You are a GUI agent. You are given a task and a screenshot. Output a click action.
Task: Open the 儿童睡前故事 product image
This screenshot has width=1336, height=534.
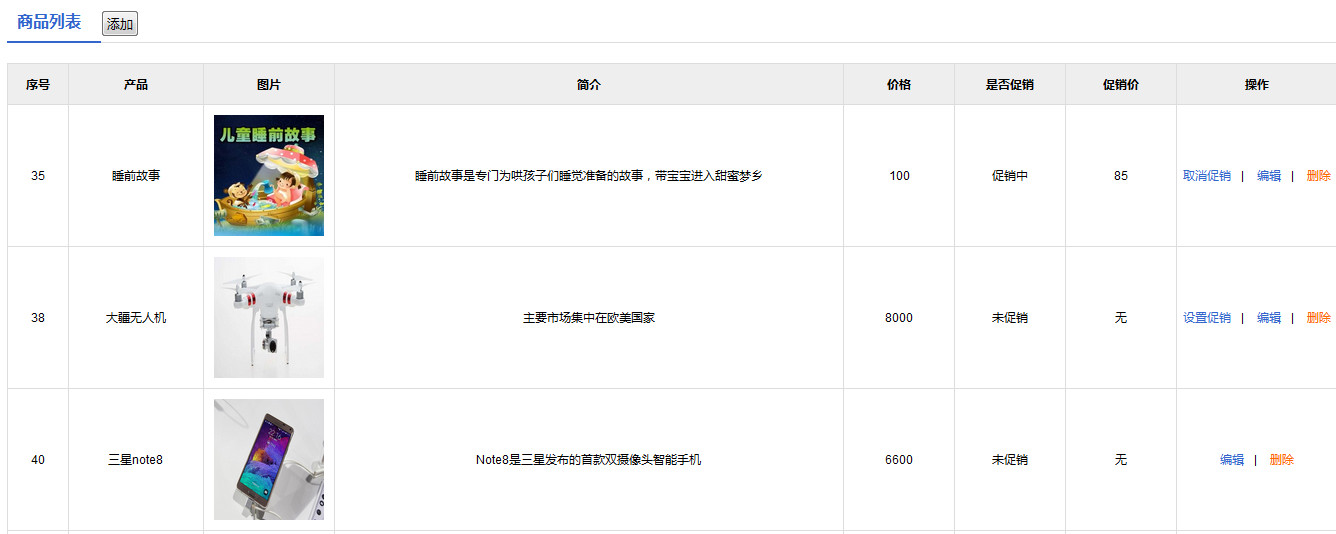tap(269, 176)
